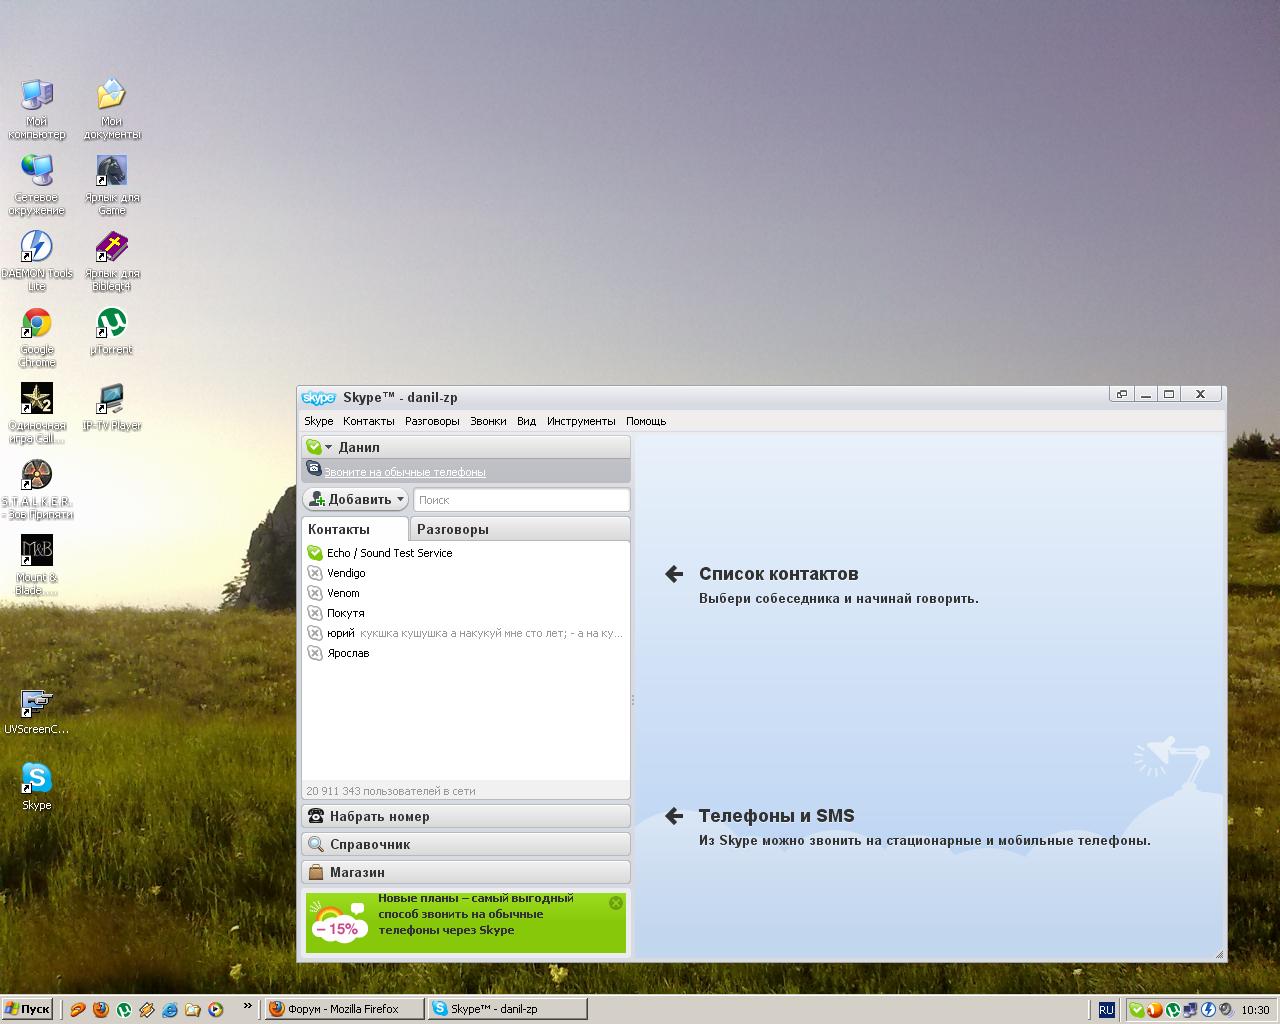Select the Echo / Sound Test Service contact
1280x1024 pixels.
[466, 553]
